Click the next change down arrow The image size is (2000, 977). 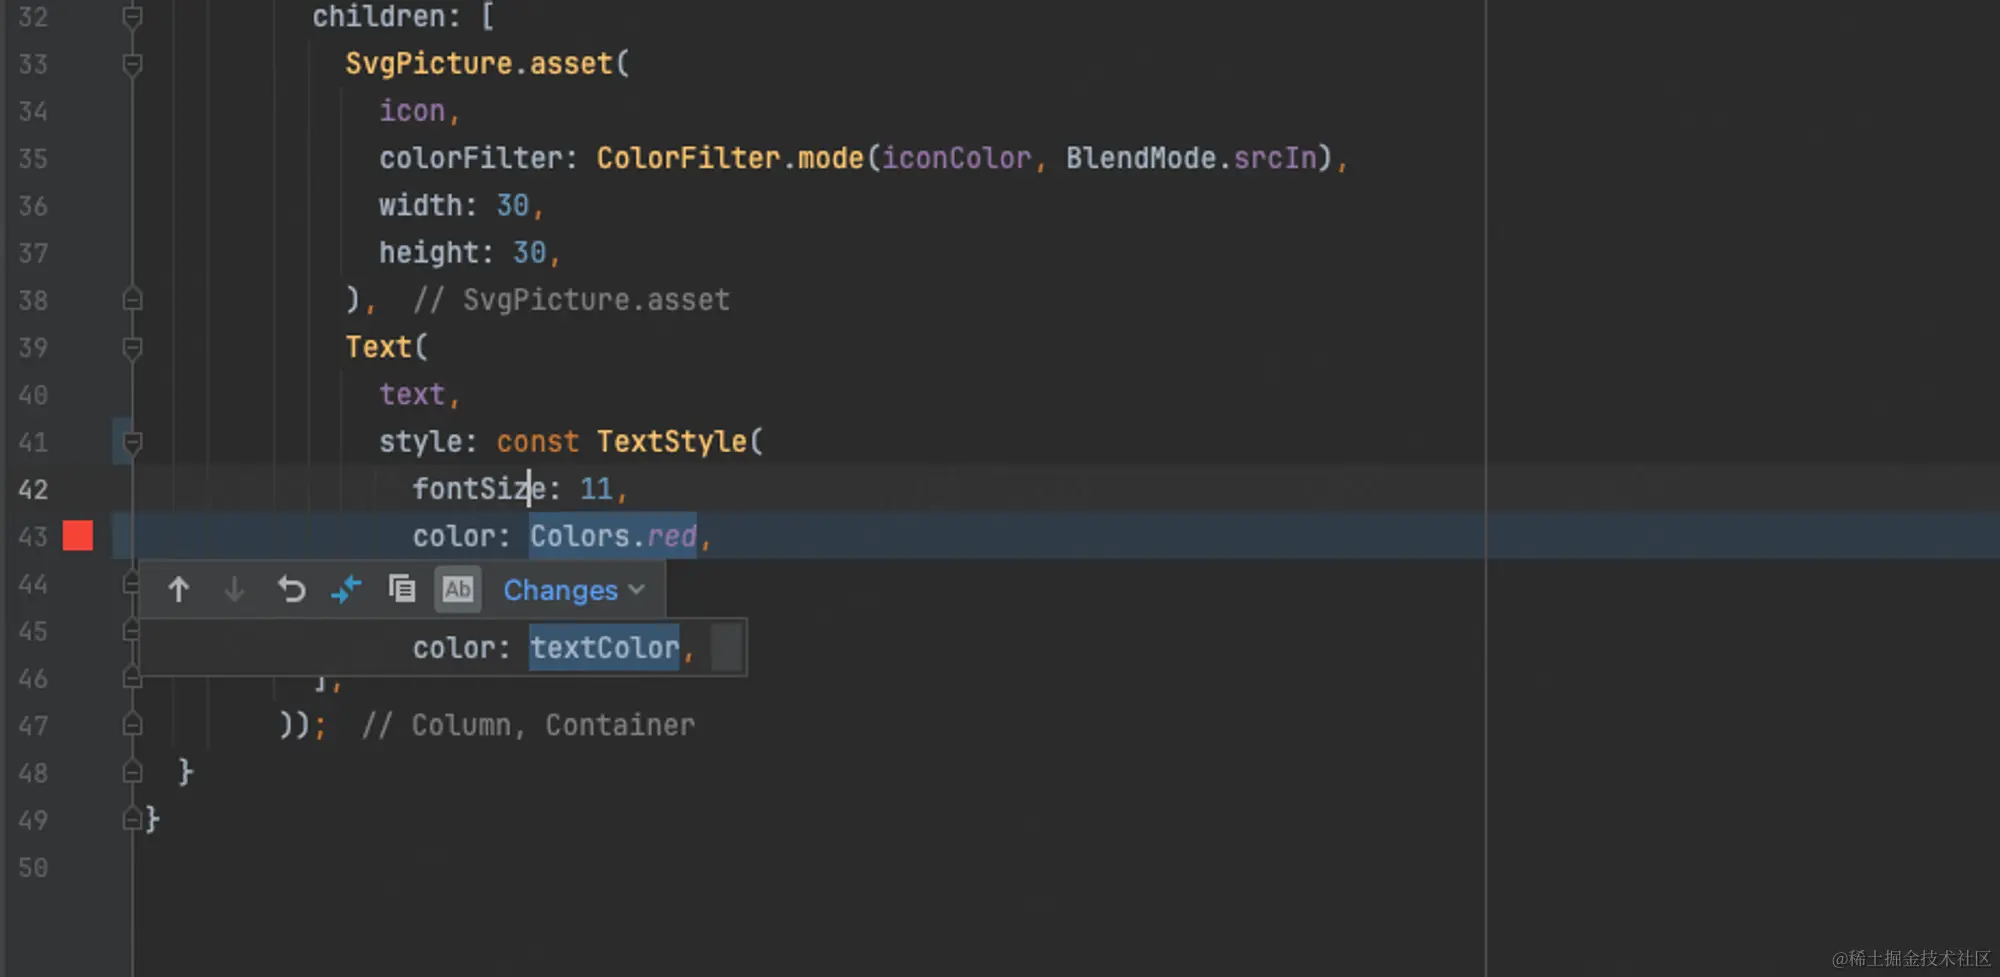pos(234,589)
